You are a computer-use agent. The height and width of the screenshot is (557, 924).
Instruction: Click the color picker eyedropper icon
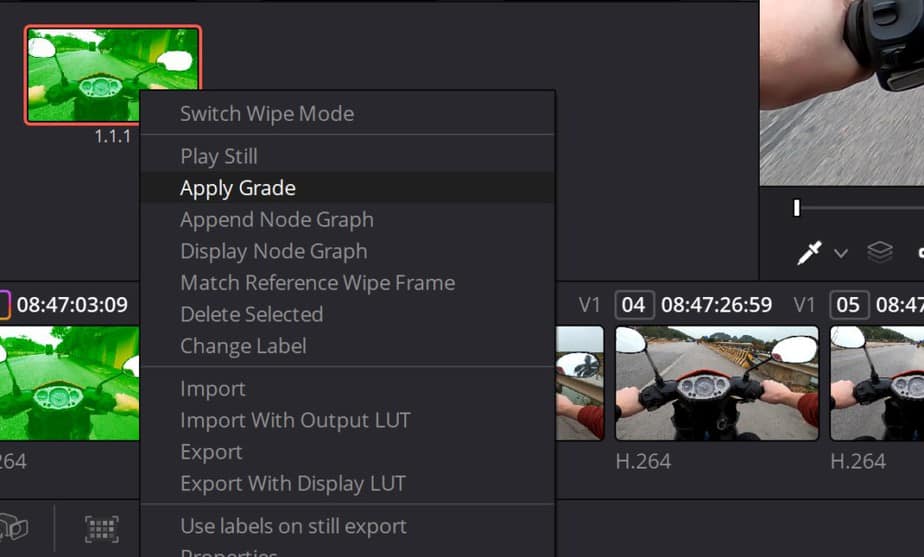pyautogui.click(x=810, y=253)
